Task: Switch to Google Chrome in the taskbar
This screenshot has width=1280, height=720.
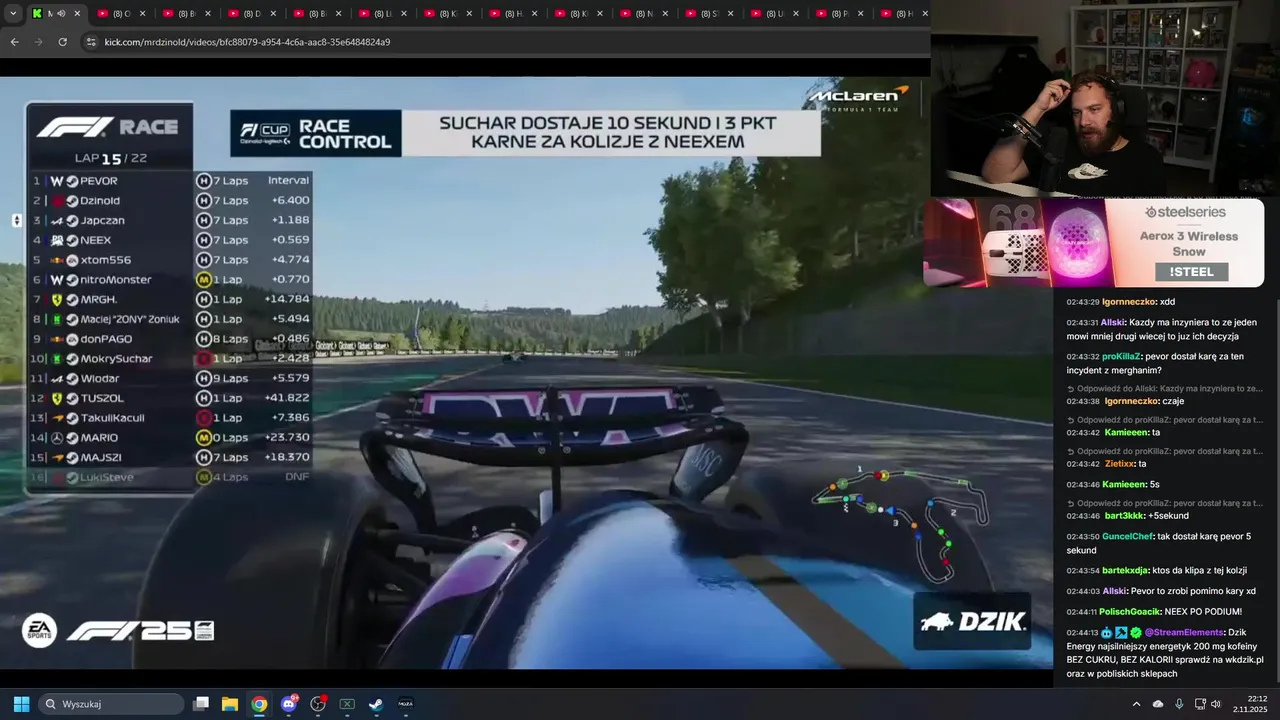Action: pyautogui.click(x=259, y=704)
